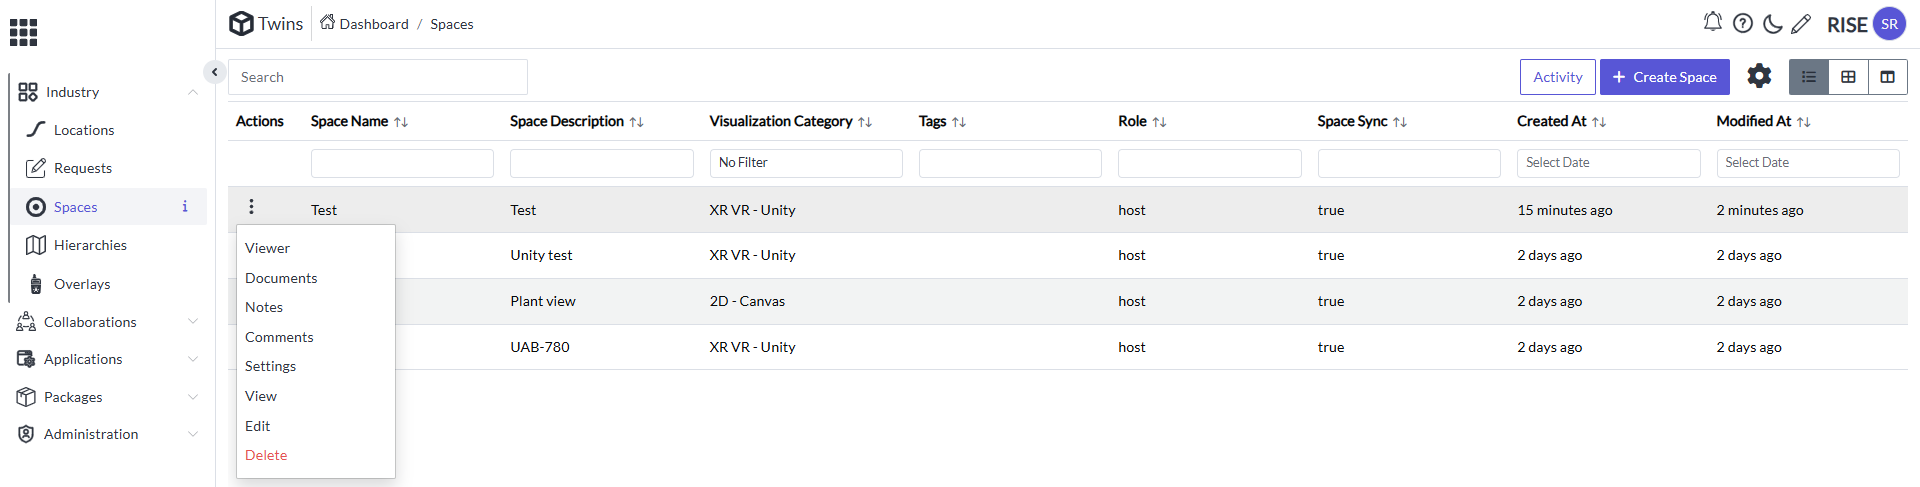The height and width of the screenshot is (487, 1920).
Task: Collapse the Industry section chevron
Action: (x=193, y=92)
